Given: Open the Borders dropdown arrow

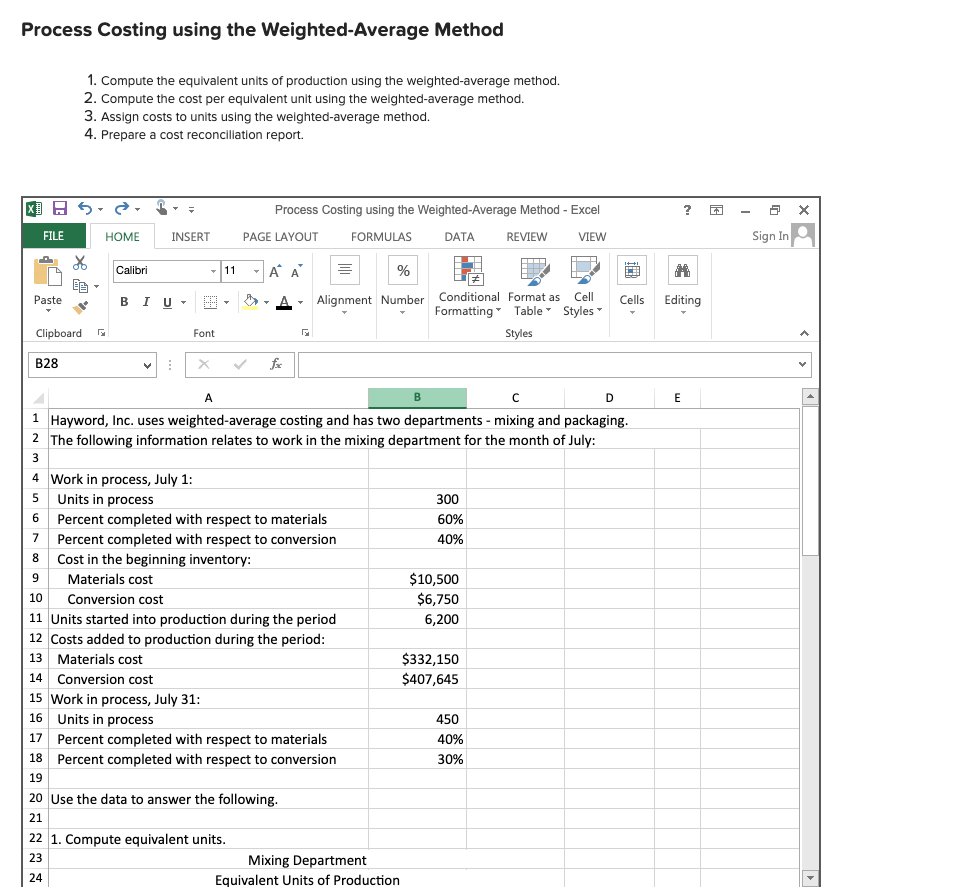Looking at the screenshot, I should coord(226,303).
